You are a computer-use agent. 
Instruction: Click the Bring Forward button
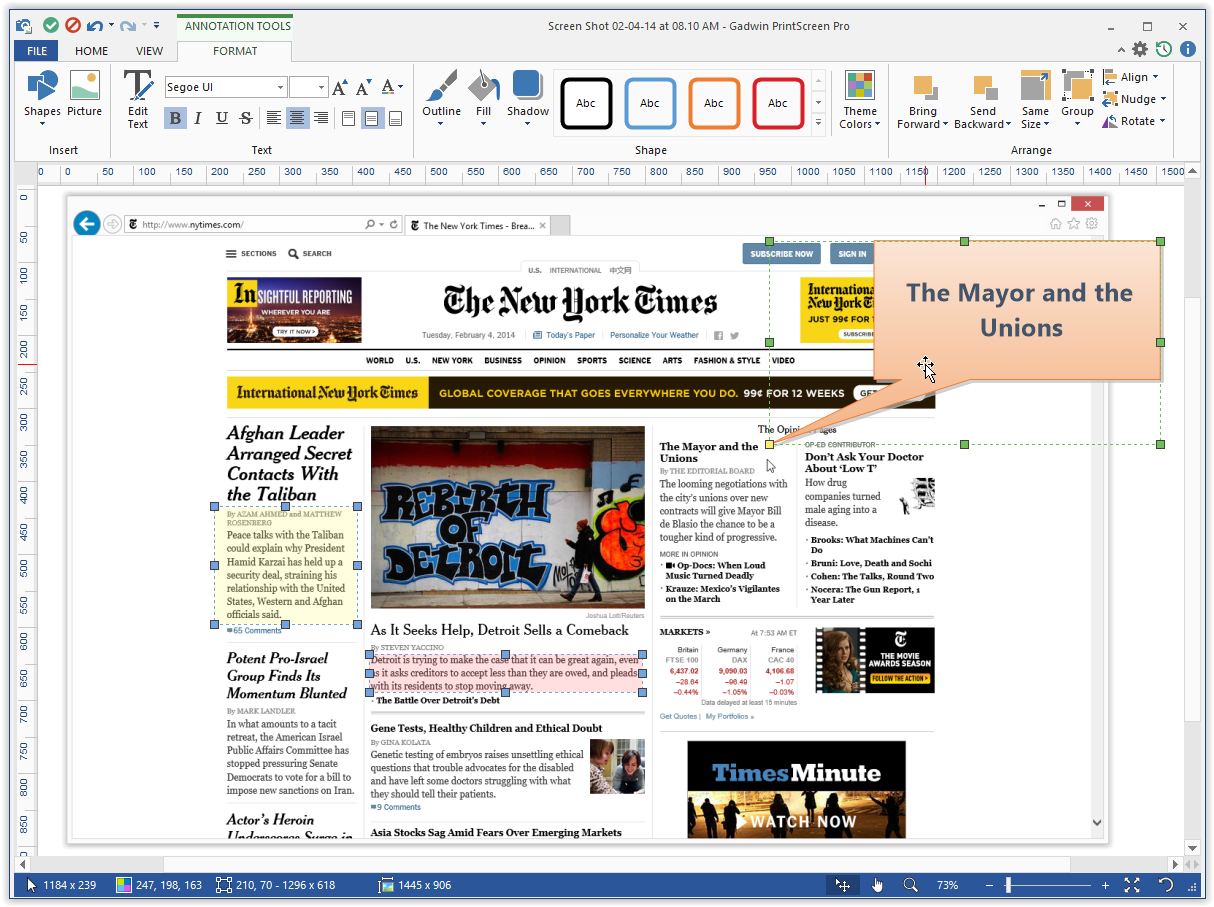(x=923, y=100)
